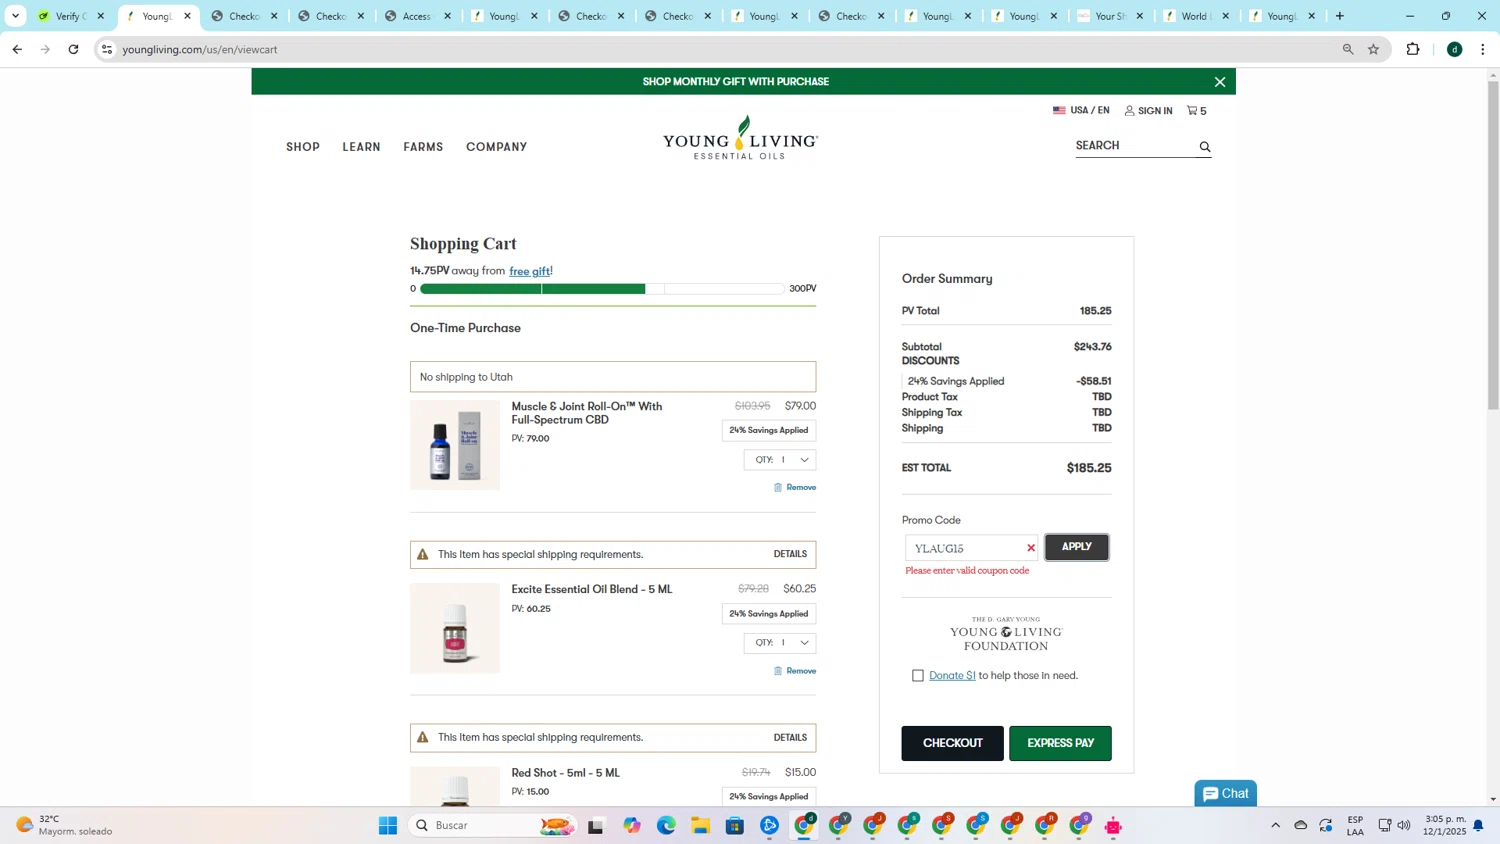Click the EXPRESS PAY button
1500x844 pixels.
[x=1060, y=743]
